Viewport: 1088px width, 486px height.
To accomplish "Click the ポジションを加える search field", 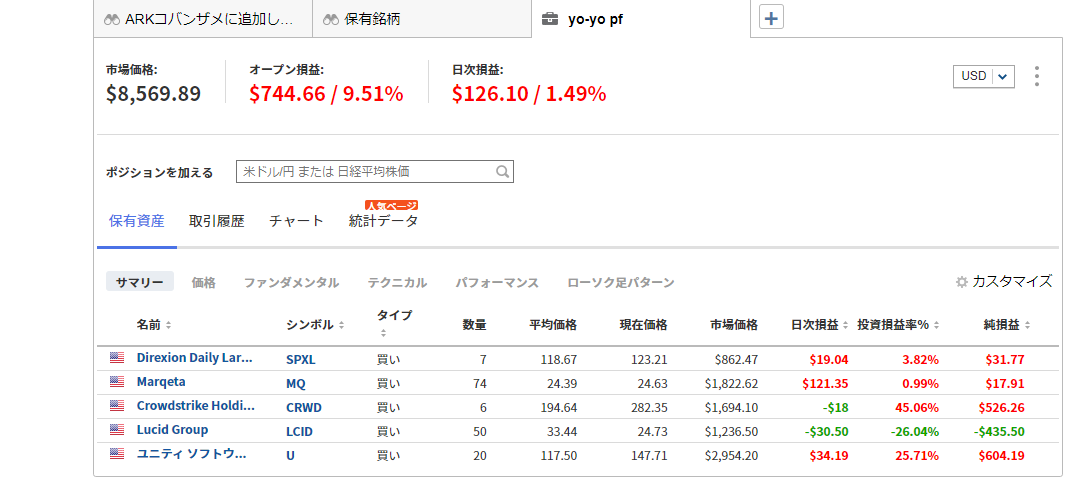I will tap(375, 171).
